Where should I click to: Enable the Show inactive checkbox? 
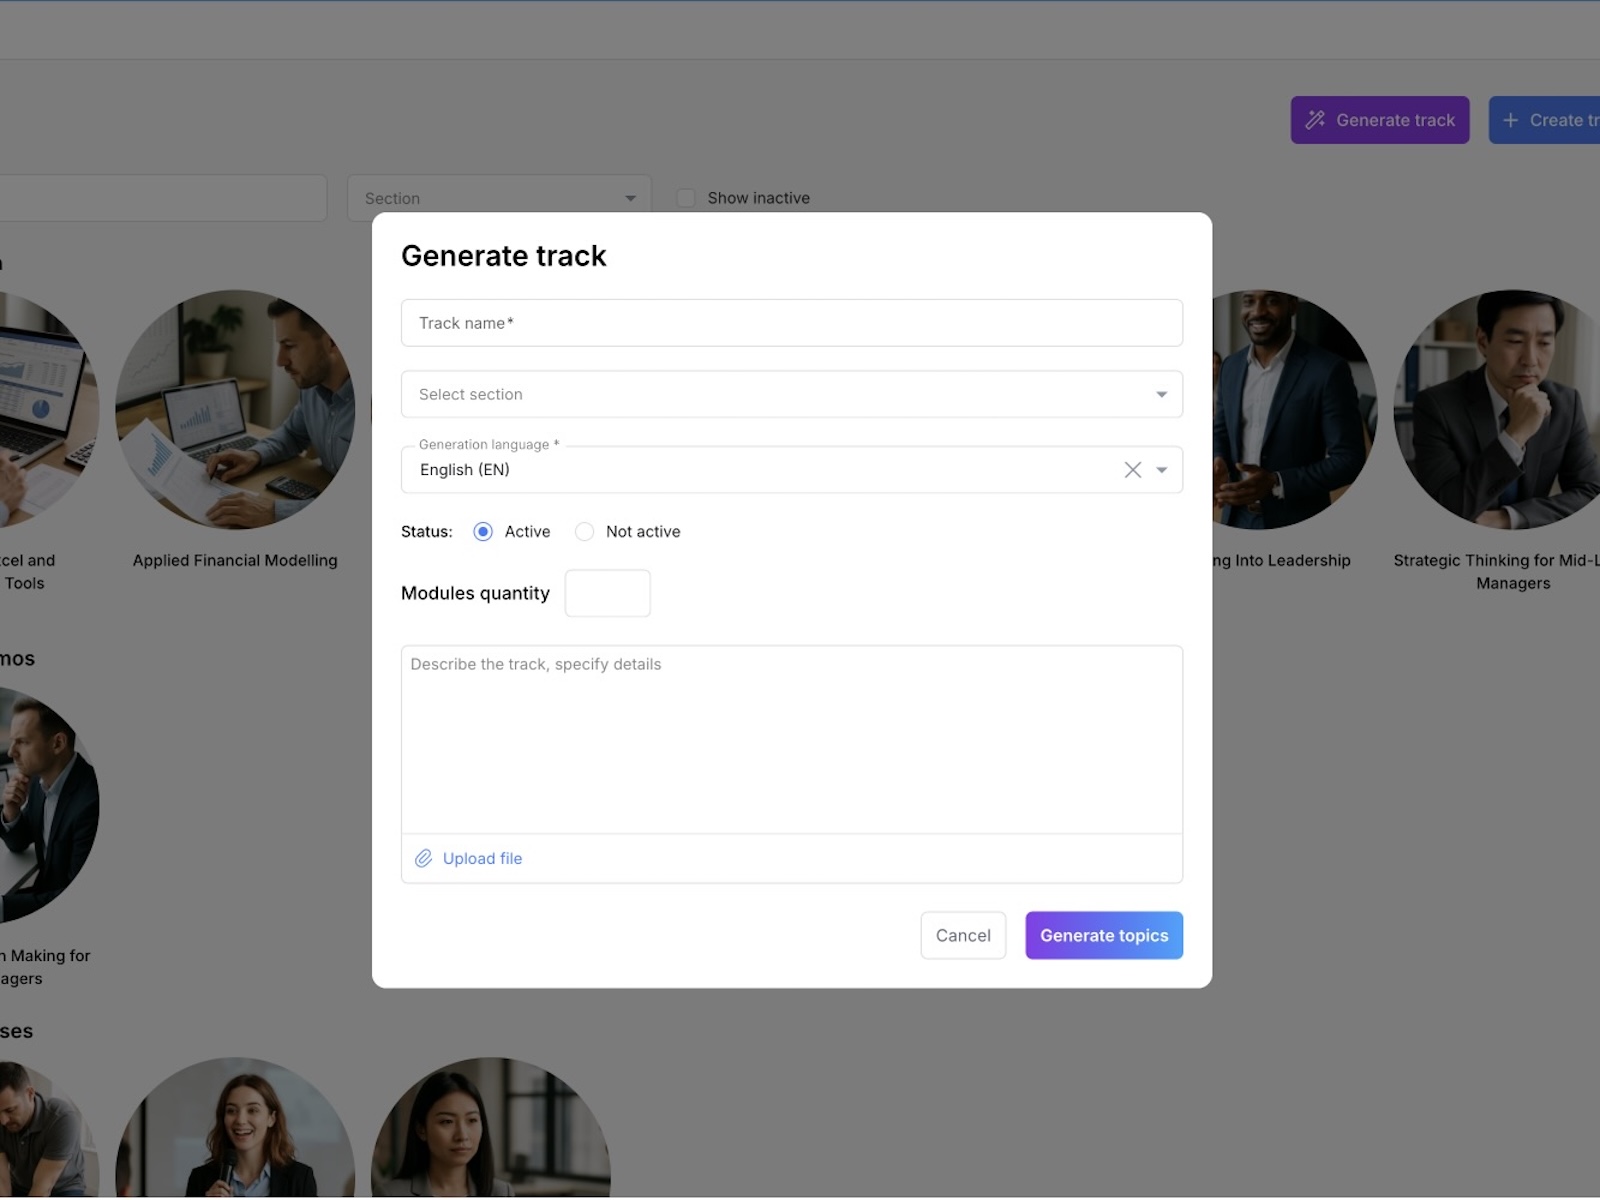686,197
